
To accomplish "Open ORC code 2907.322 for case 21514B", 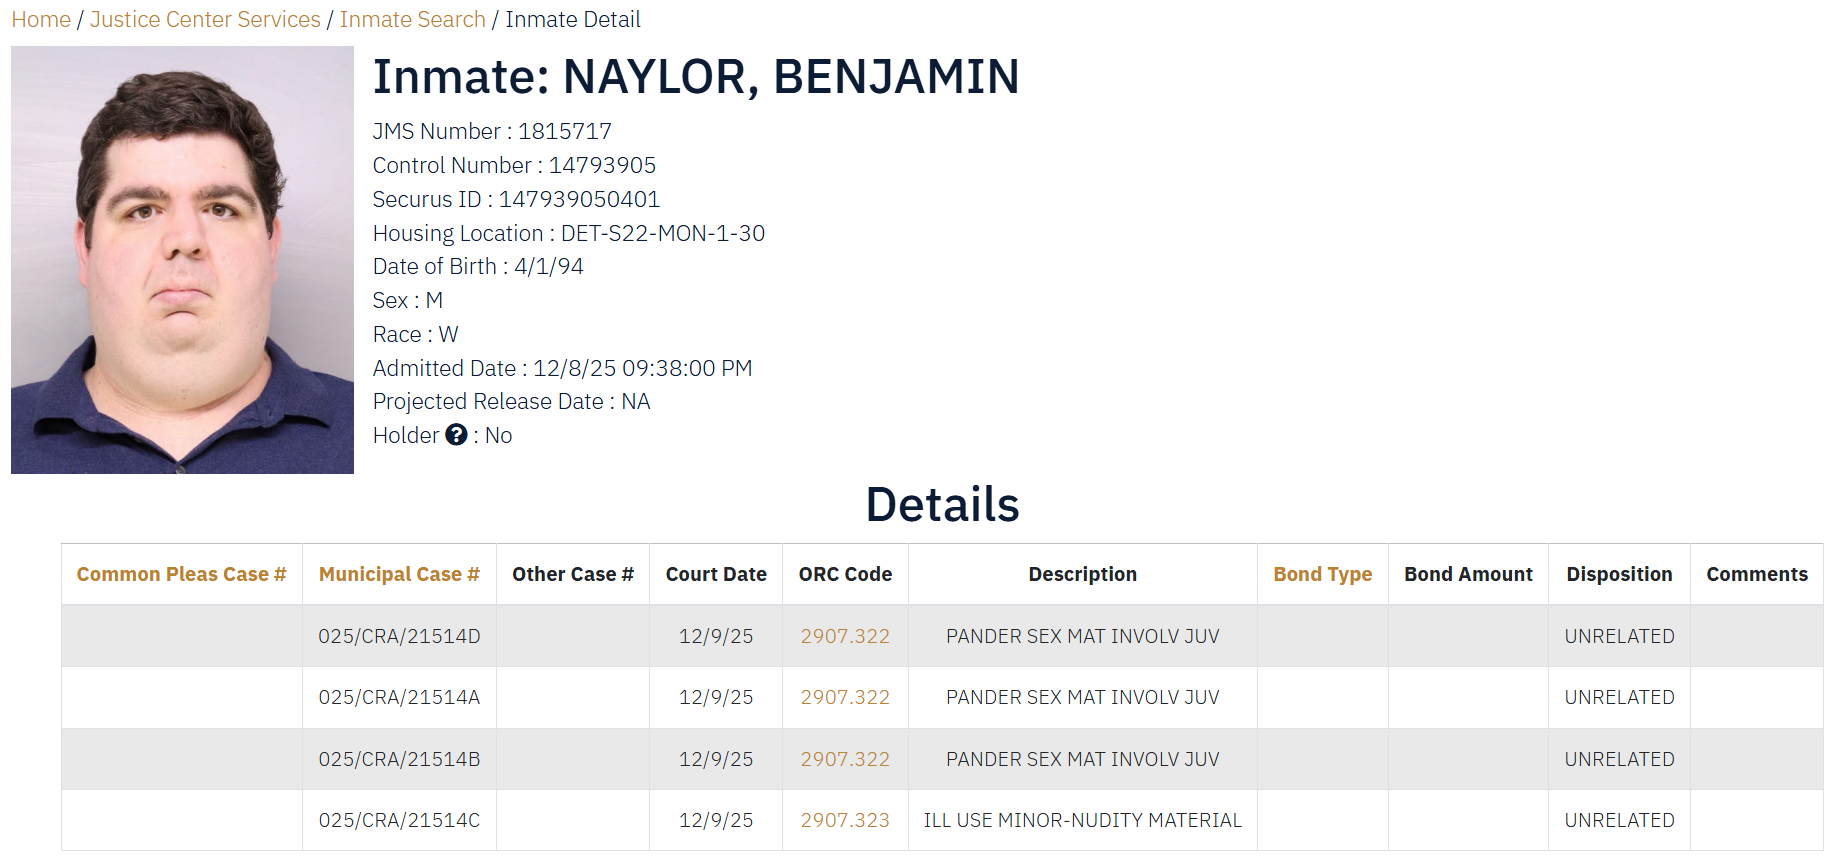I will click(x=845, y=759).
